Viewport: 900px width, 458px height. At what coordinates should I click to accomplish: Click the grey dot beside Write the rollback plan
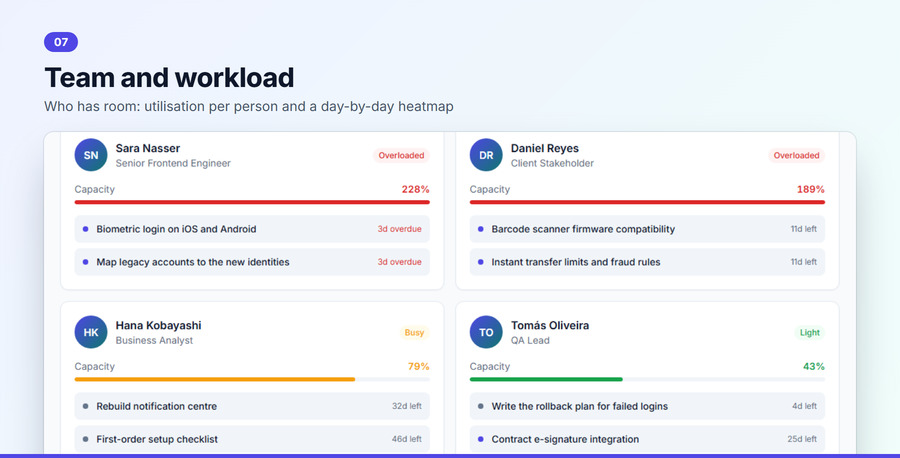481,406
